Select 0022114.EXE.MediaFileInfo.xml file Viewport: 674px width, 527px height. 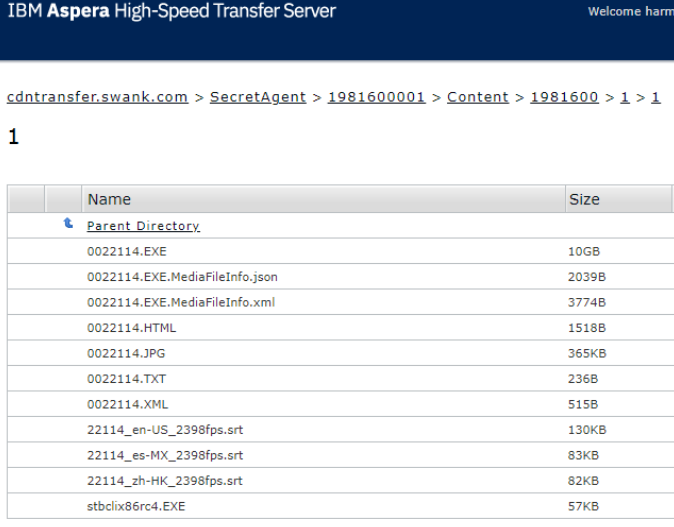[180, 302]
